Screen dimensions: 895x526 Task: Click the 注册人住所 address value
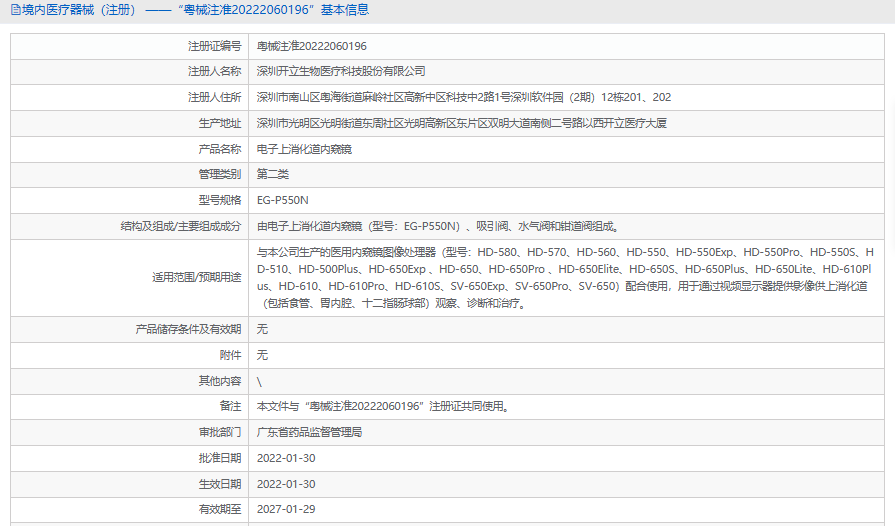pyautogui.click(x=463, y=98)
